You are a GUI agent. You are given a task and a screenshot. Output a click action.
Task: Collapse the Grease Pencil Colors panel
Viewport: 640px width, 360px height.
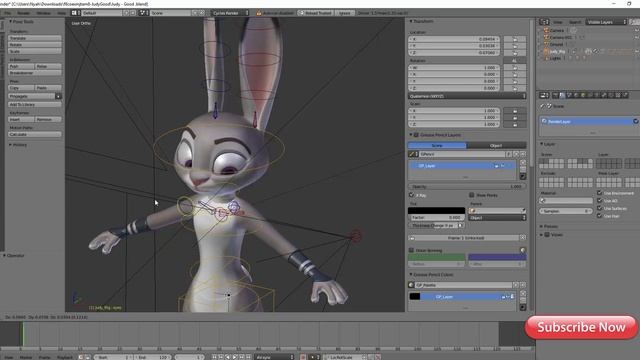(411, 275)
